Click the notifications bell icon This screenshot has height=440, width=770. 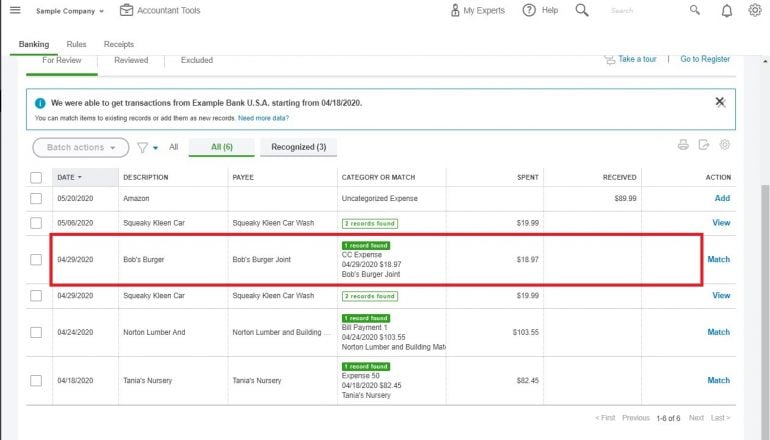(x=727, y=11)
